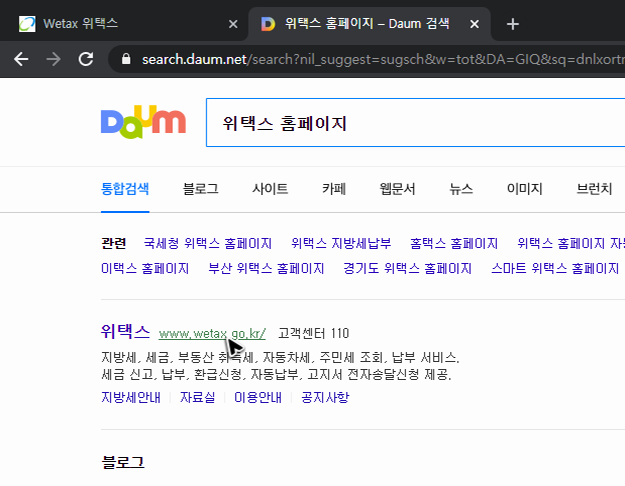Click related search 위택스 지방세납부
Screen dimensions: 625x486
tap(341, 243)
